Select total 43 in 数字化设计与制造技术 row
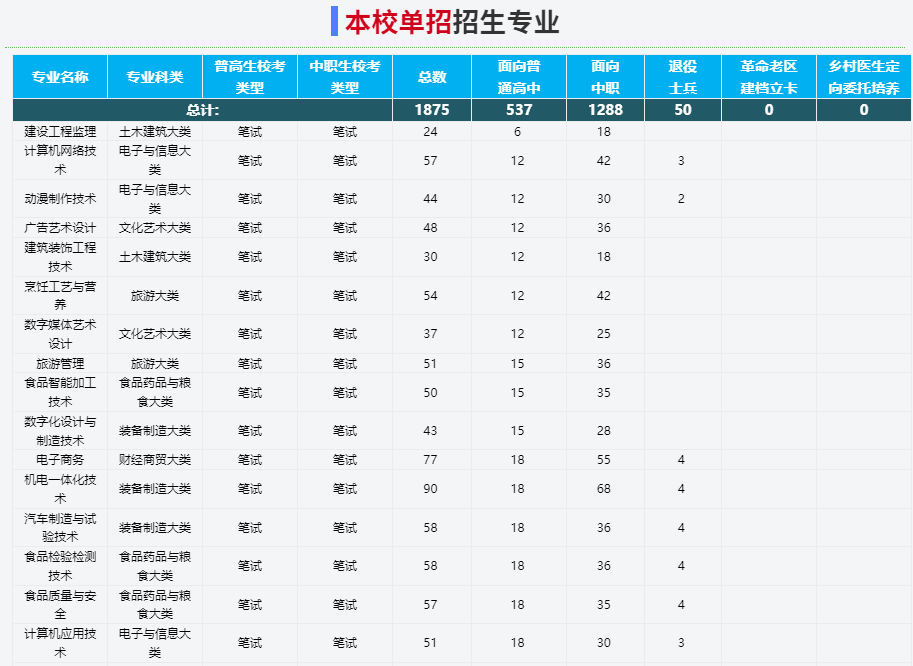The width and height of the screenshot is (913, 666). [430, 431]
